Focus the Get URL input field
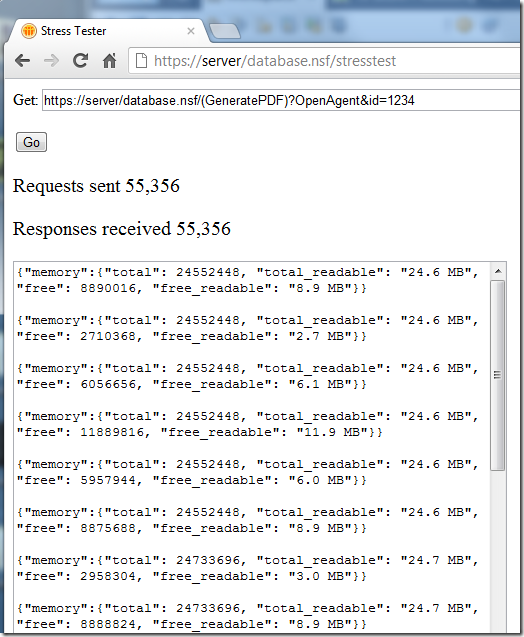The image size is (524, 637). coord(281,100)
